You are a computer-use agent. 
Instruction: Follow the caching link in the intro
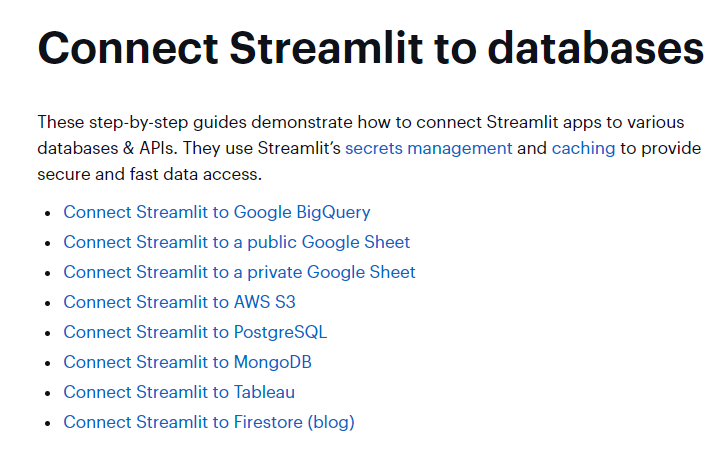click(584, 148)
